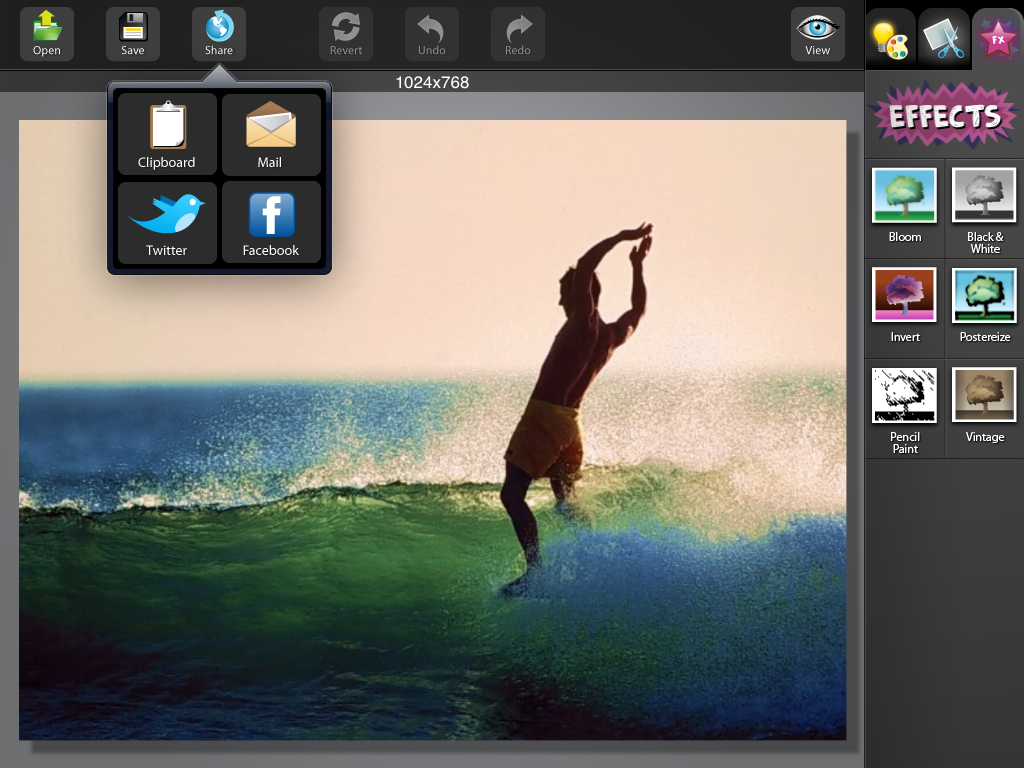Share the photo on Facebook
Viewport: 1024px width, 768px height.
[x=271, y=223]
